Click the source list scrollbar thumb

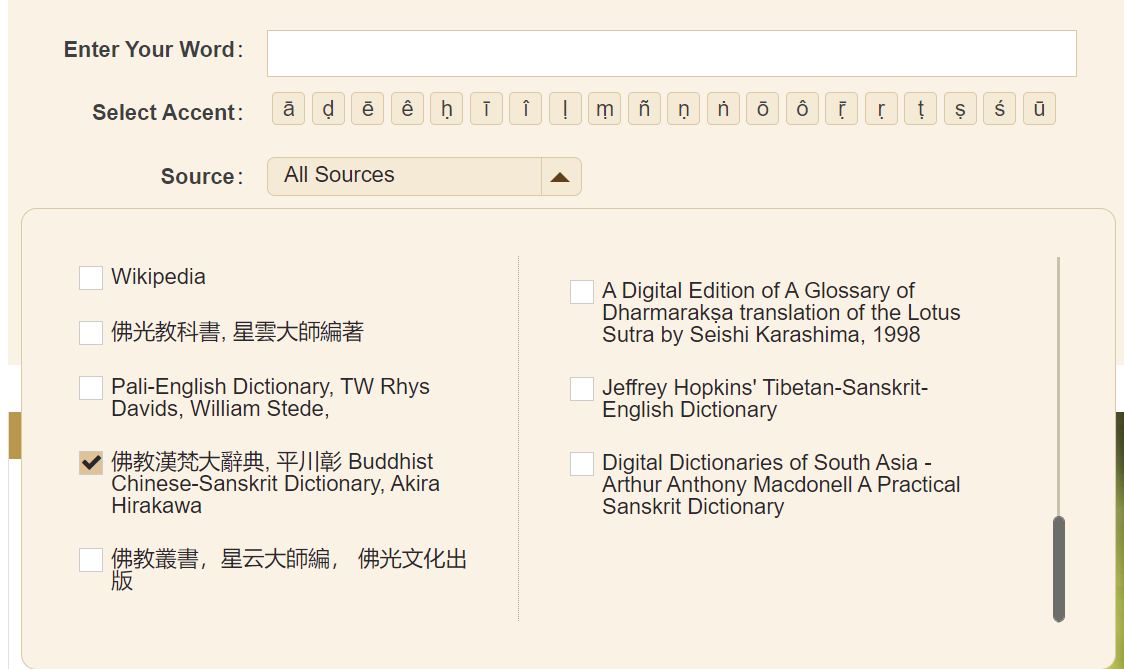[x=1059, y=568]
